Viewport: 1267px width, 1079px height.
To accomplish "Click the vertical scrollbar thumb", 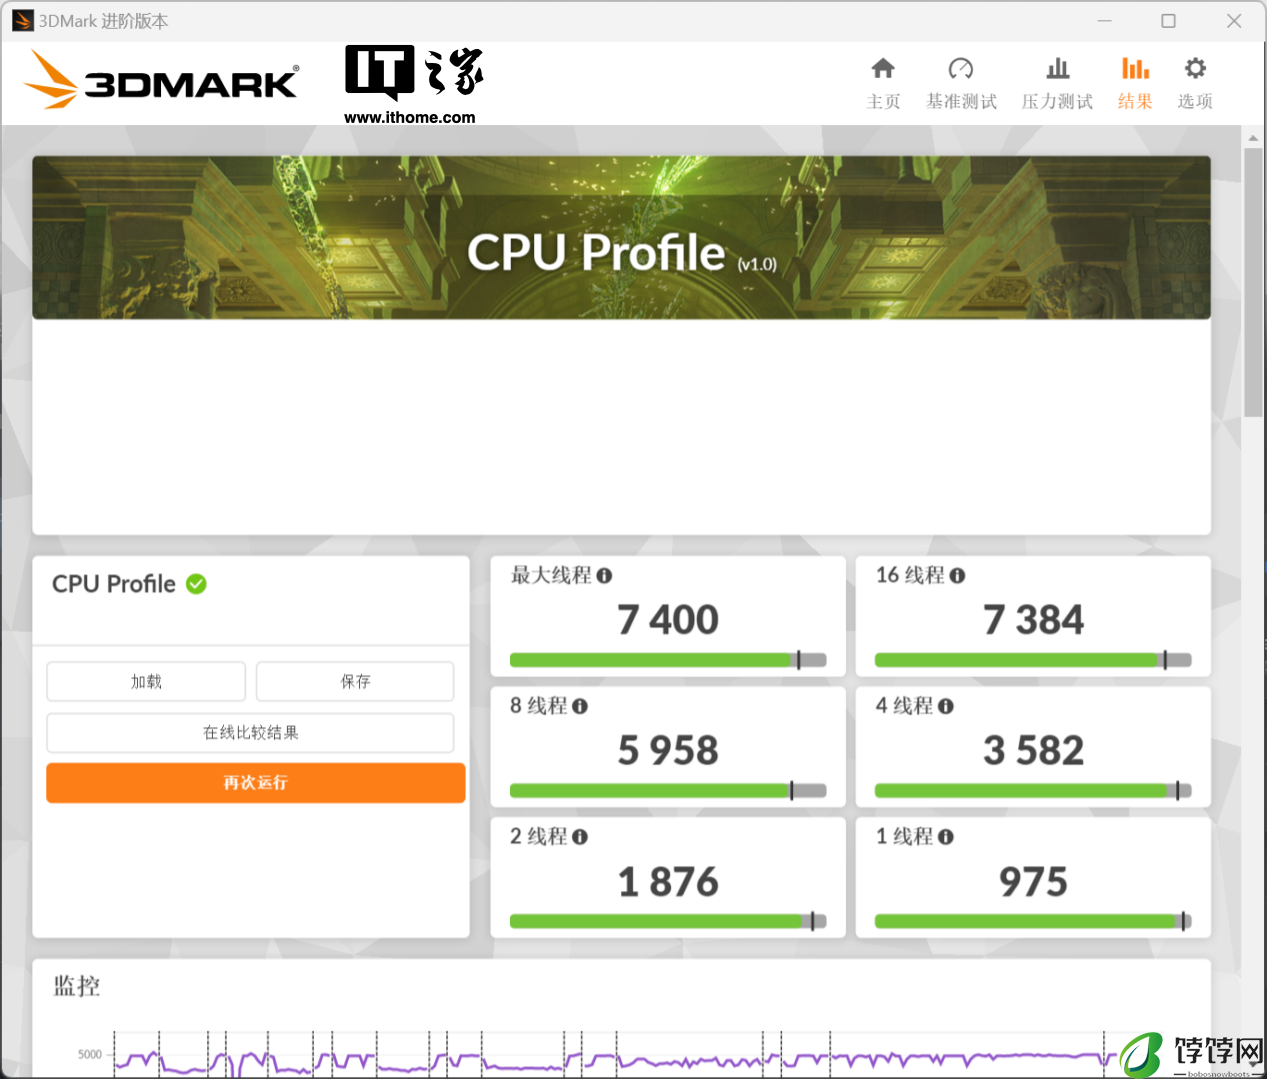I will tap(1253, 282).
